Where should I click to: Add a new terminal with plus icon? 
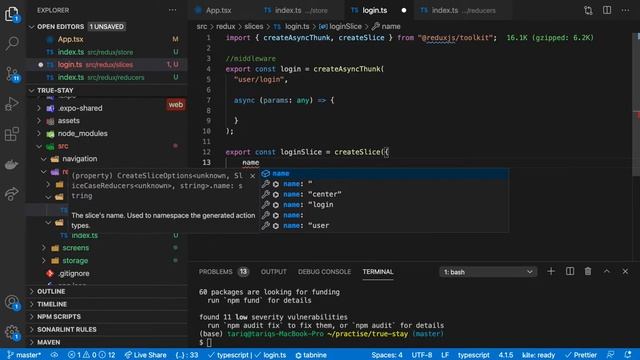[x=551, y=271]
